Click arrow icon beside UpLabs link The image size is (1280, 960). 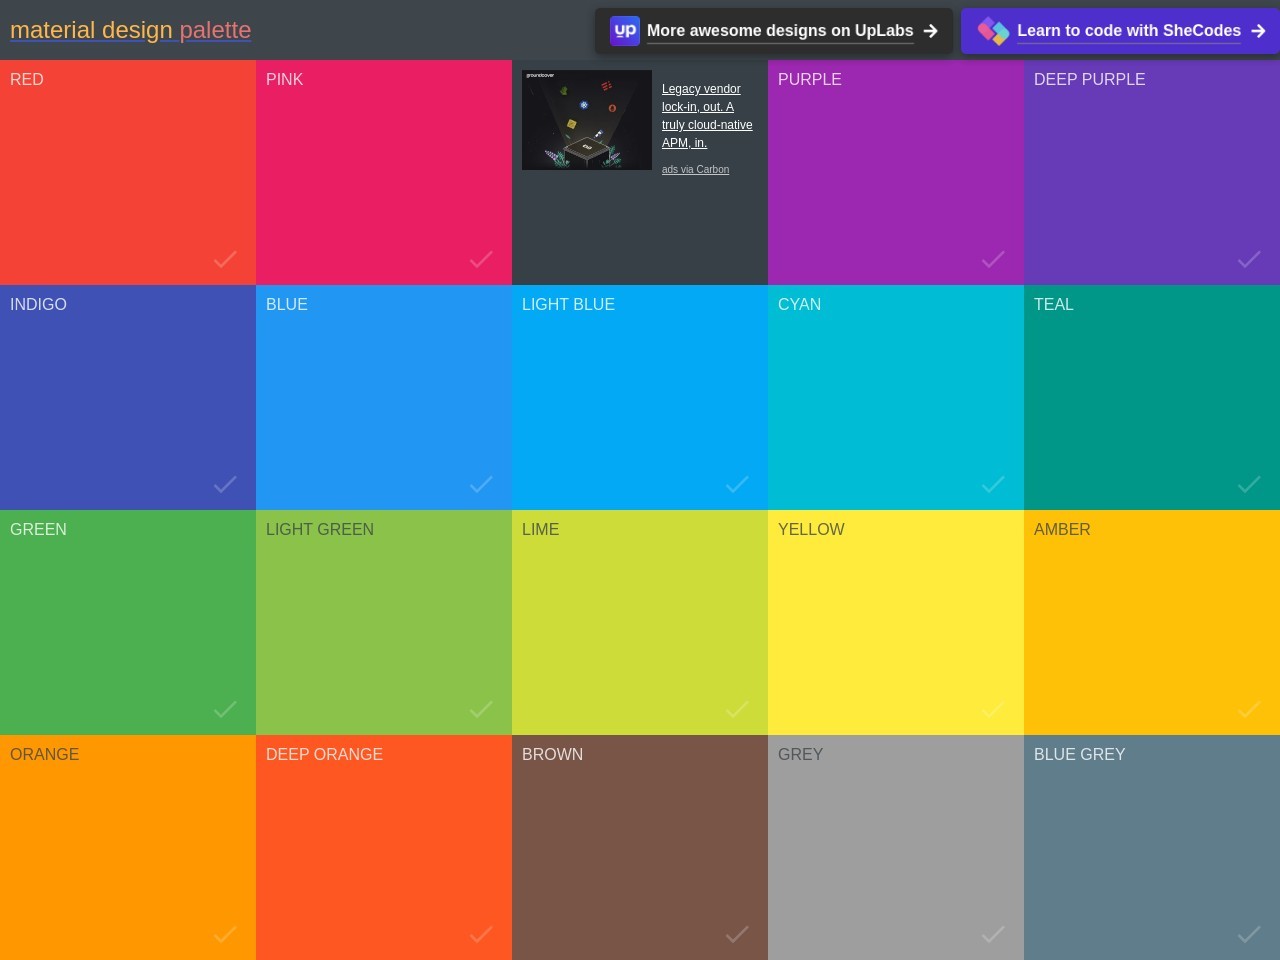tap(931, 31)
